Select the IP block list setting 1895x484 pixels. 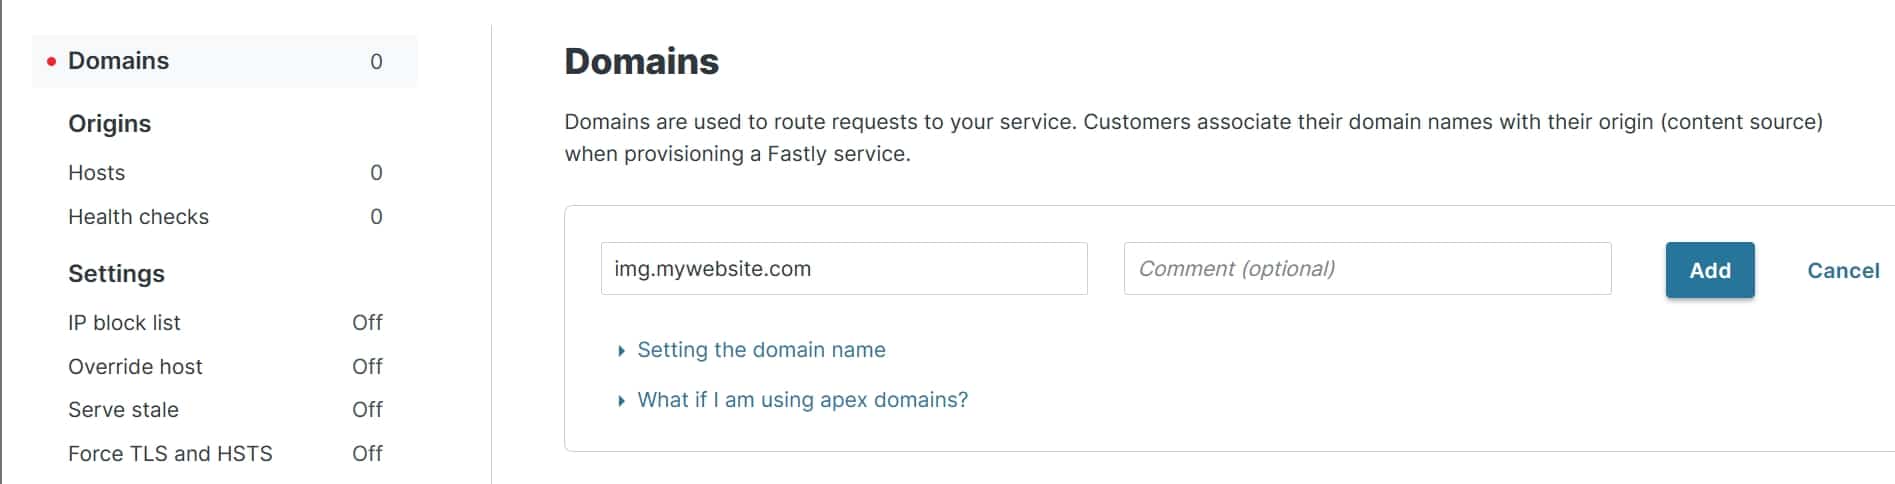pos(124,323)
